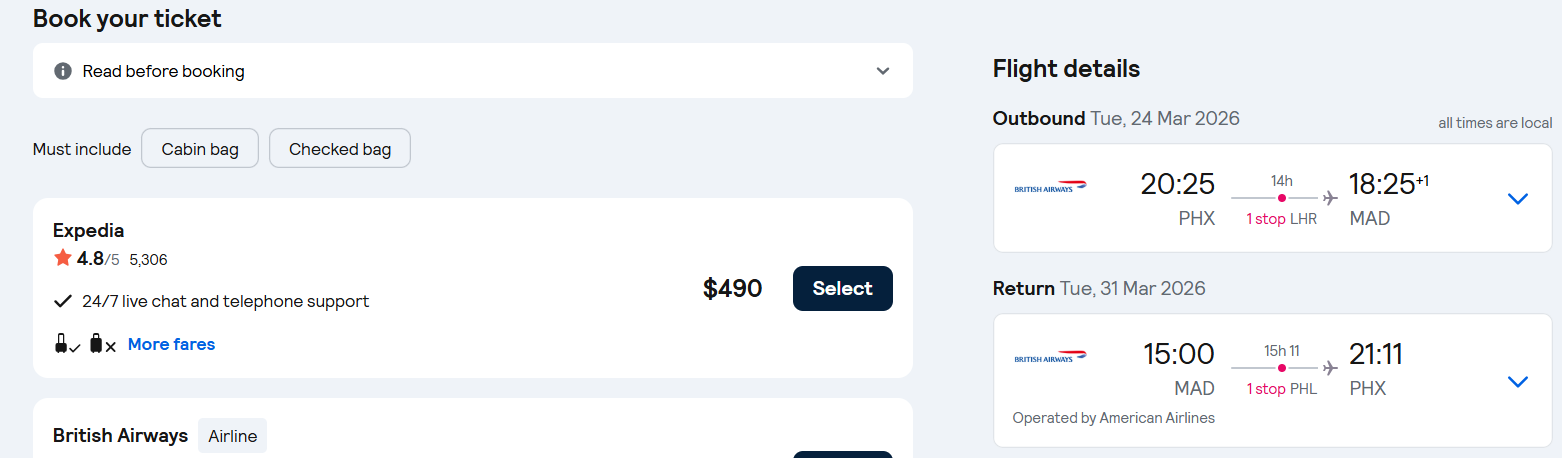Click the checkmark icon by 24/7 live chat
The image size is (1562, 458).
click(63, 301)
